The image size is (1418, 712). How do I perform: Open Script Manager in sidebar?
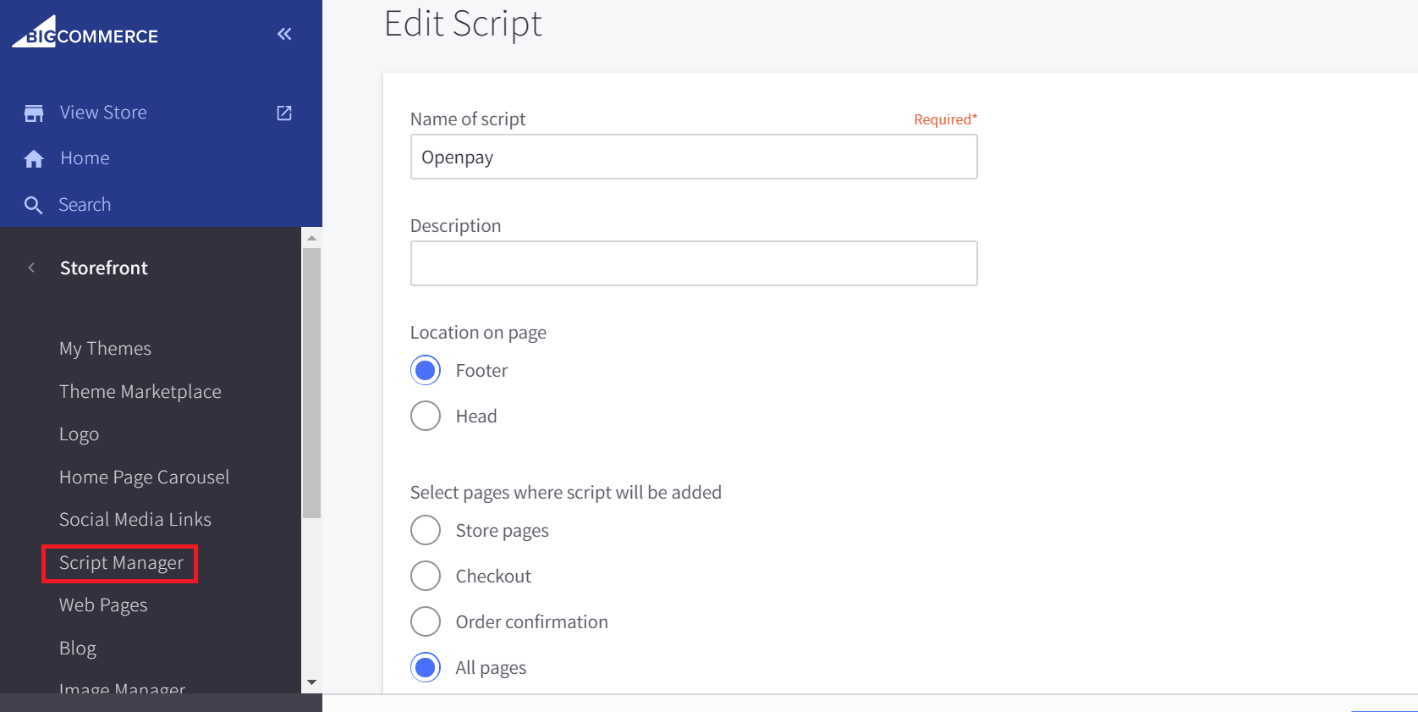click(121, 563)
